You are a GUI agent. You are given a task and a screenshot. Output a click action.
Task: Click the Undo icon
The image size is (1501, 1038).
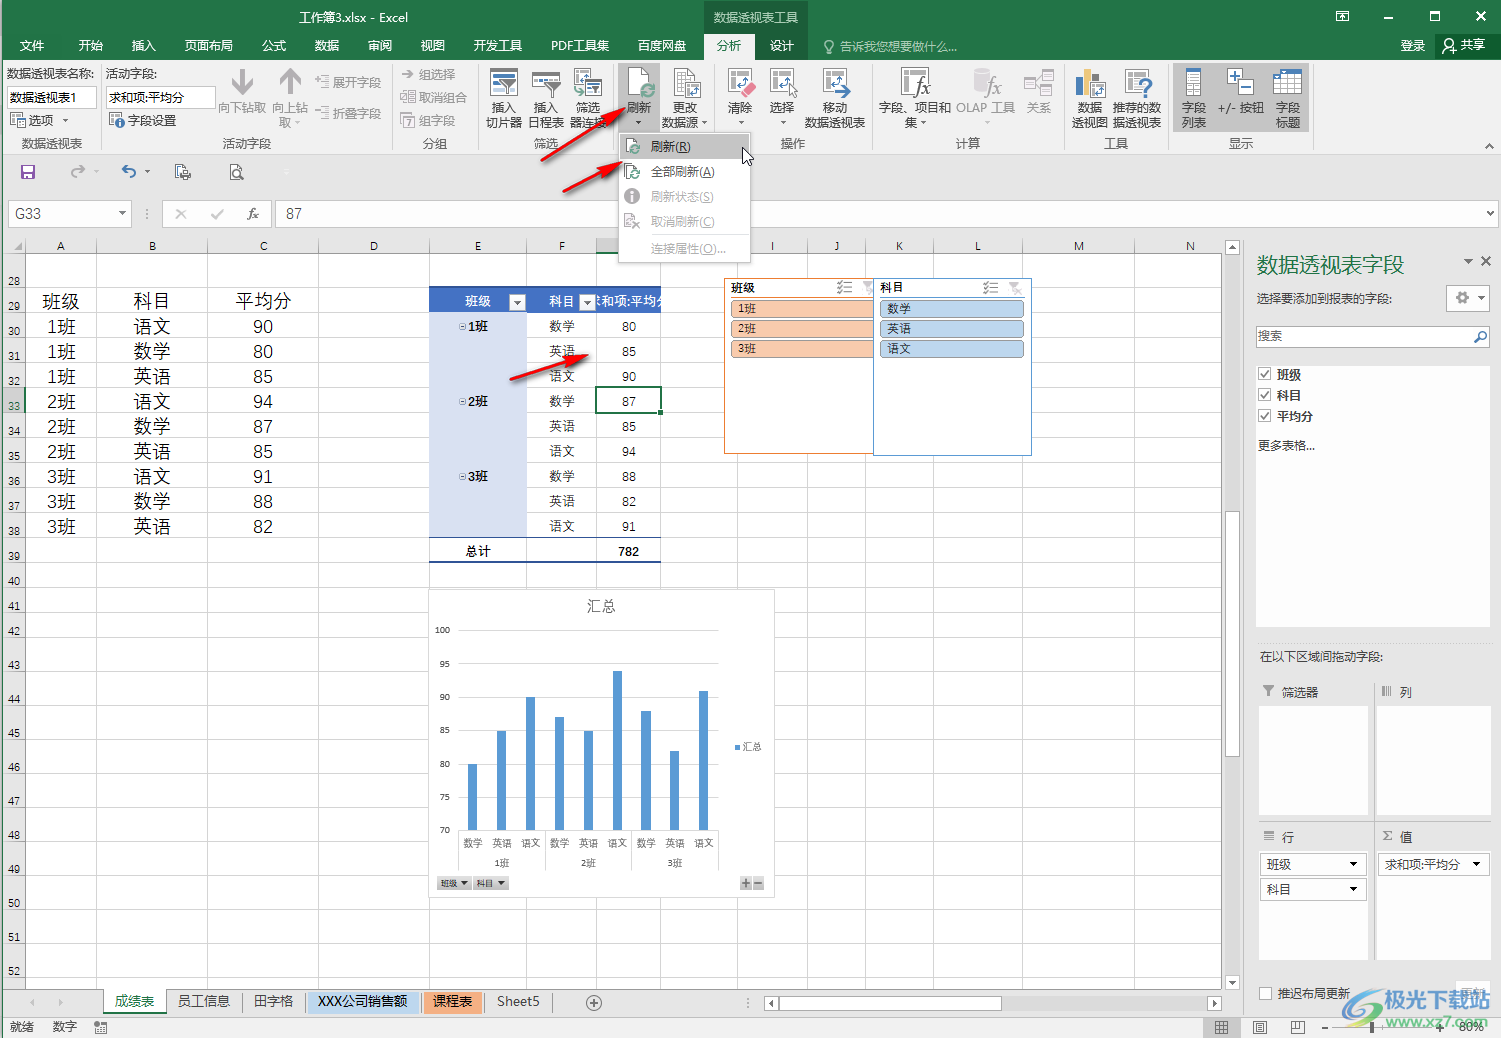tap(128, 172)
